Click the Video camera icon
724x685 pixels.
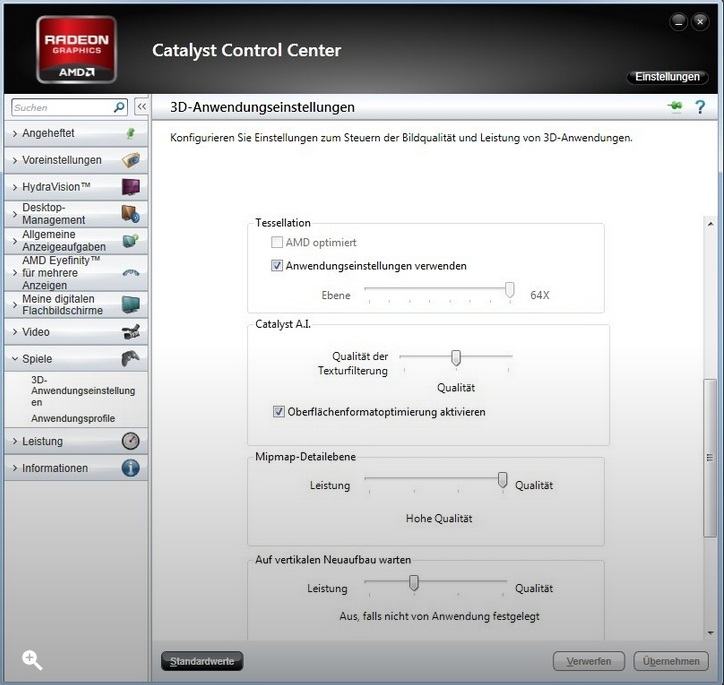[x=131, y=332]
